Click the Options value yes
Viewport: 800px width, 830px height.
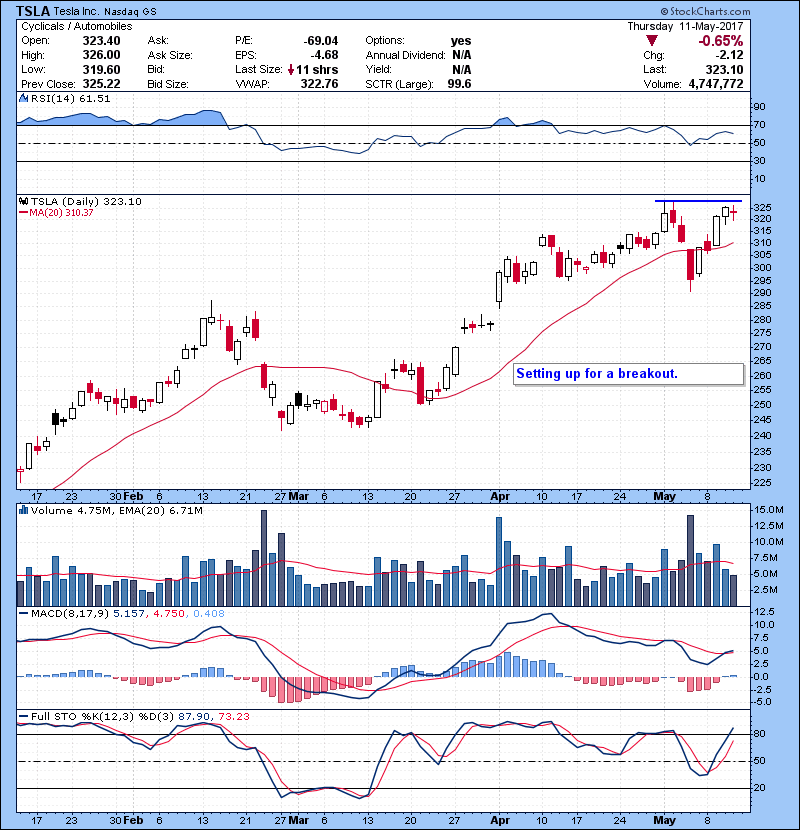tap(461, 41)
